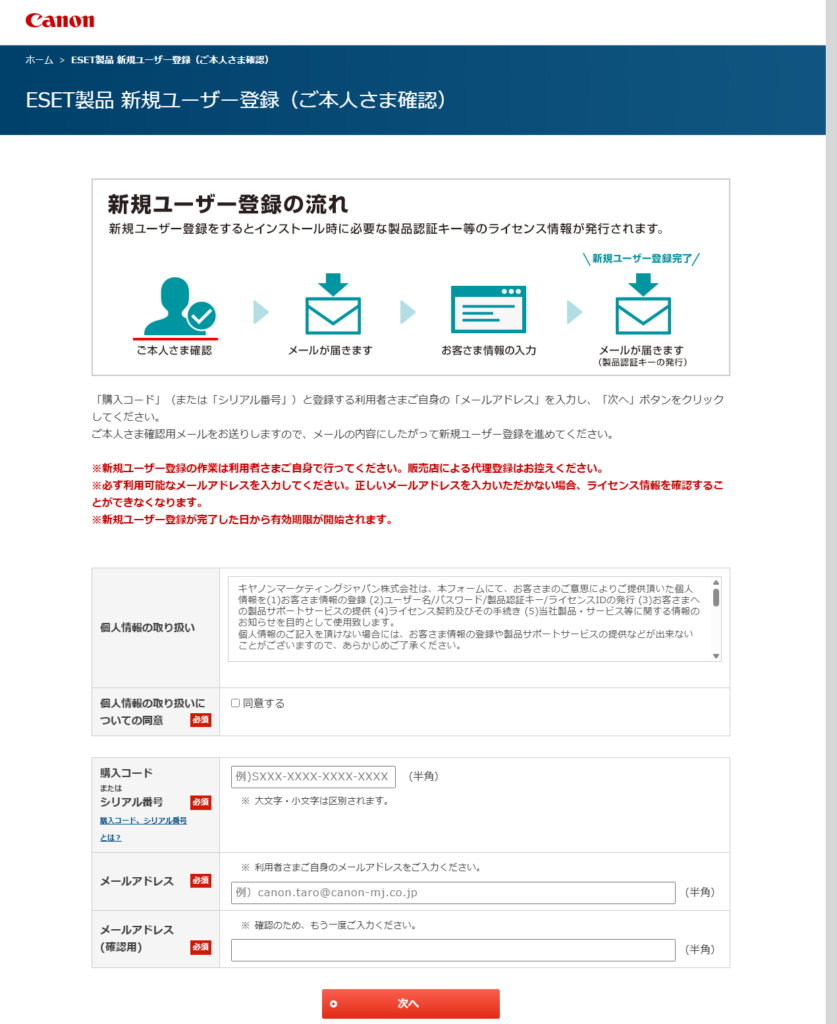This screenshot has height=1024, width=837.
Task: Click the page title ESET製品 新規ユーザー登録（ご本人さま確認）
Action: point(235,100)
